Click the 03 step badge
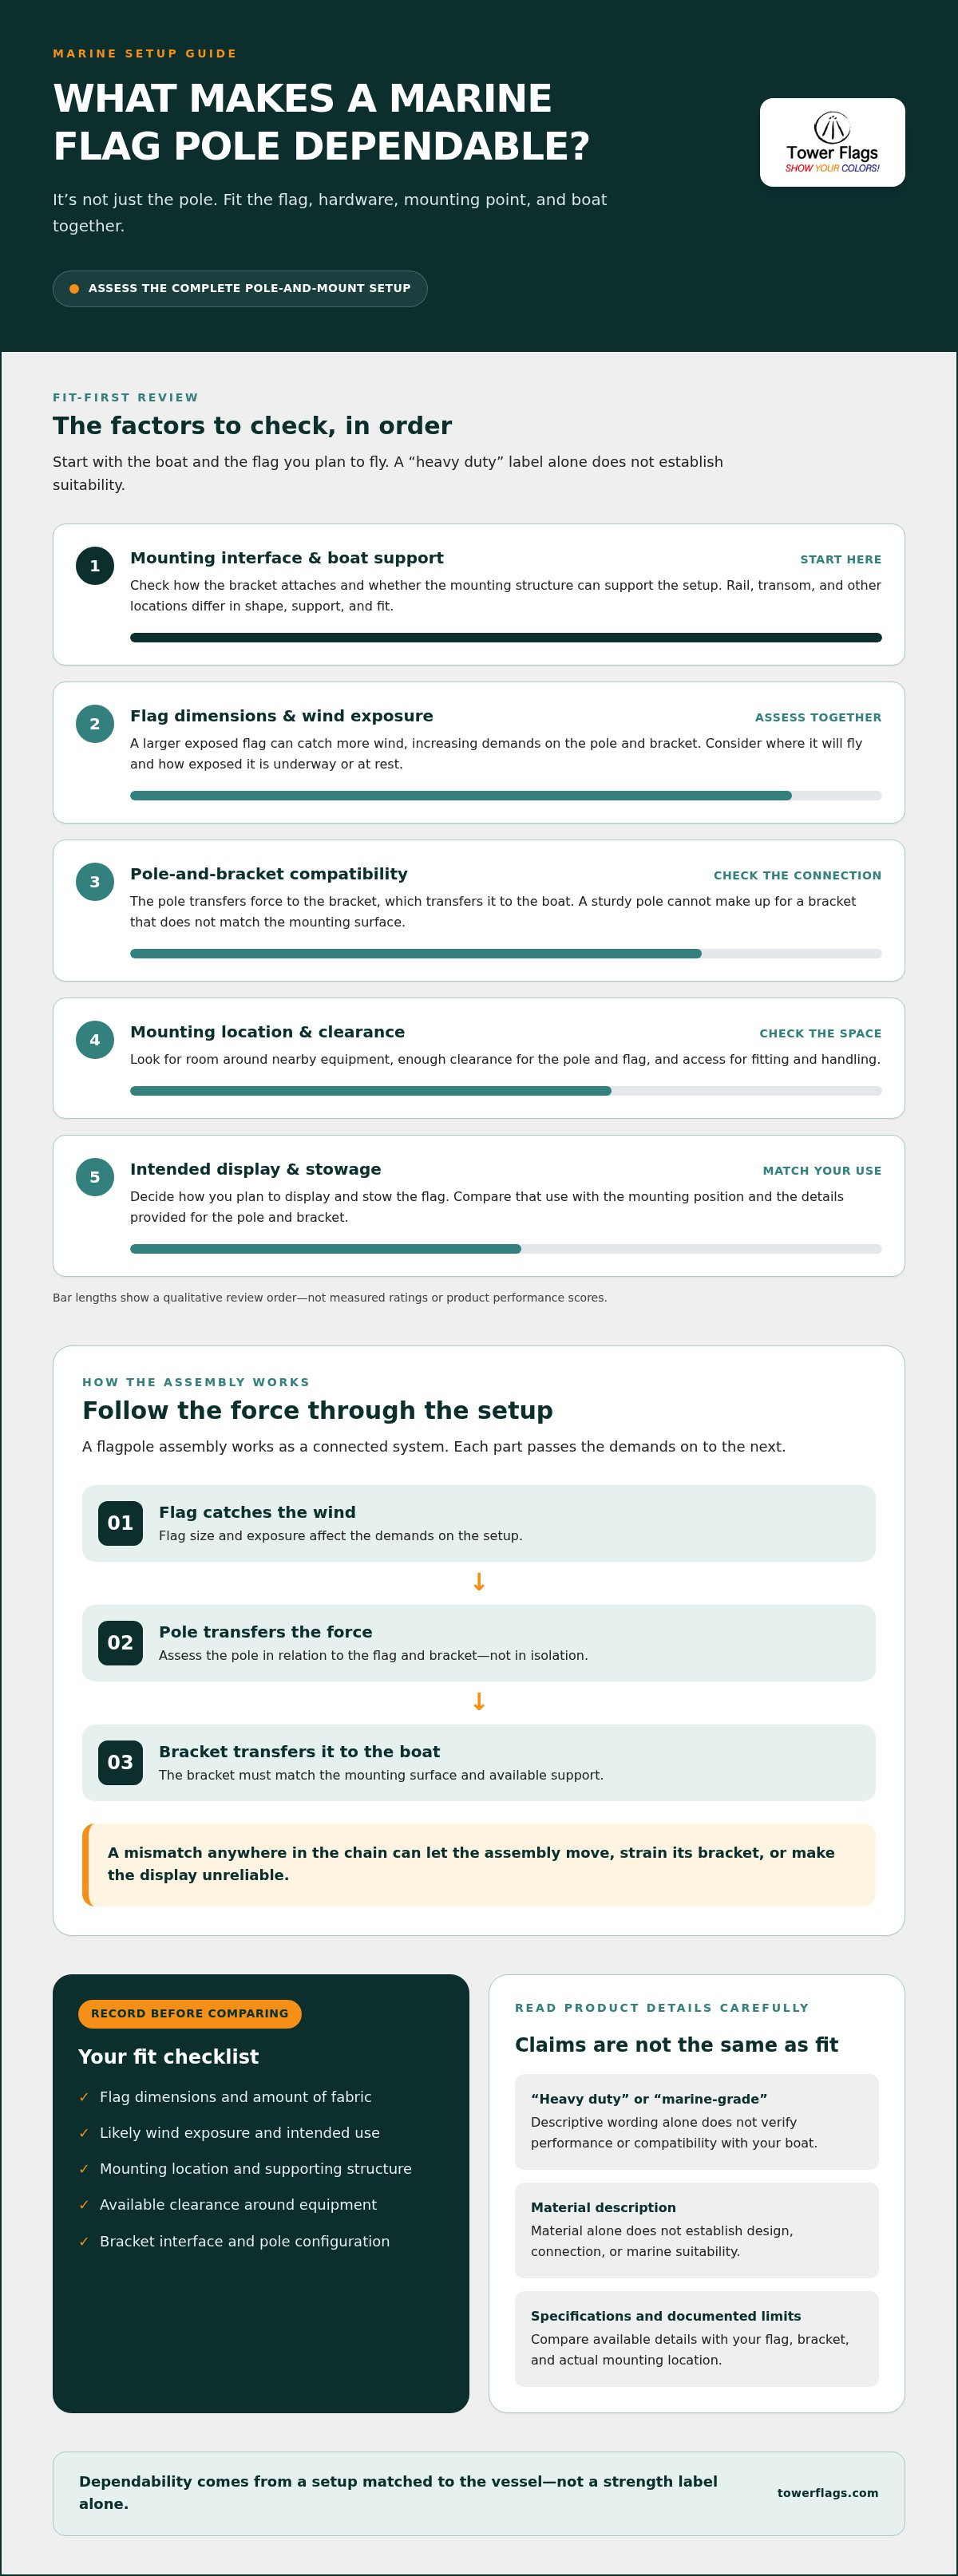Screen dimensions: 958x2576 point(120,1762)
